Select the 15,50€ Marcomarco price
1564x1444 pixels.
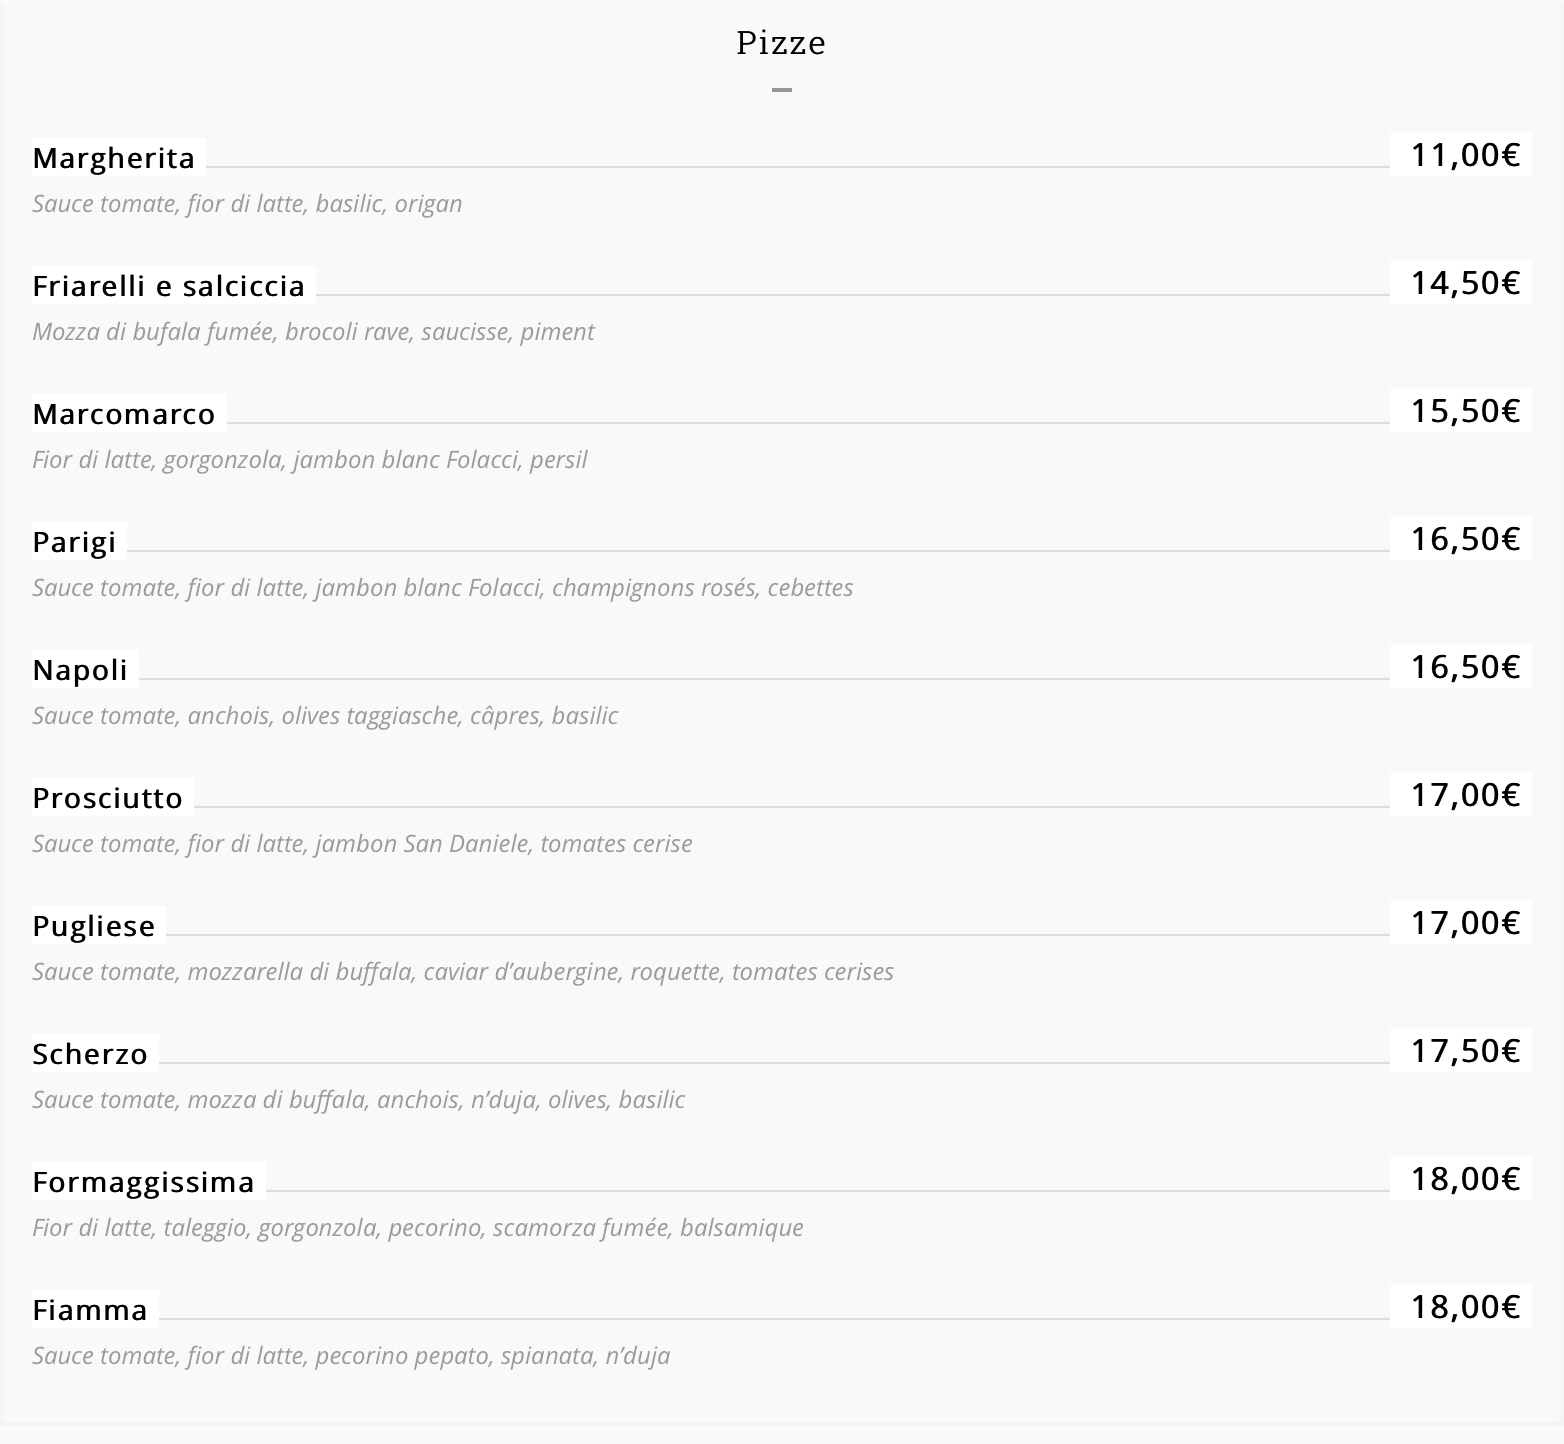coord(1465,411)
